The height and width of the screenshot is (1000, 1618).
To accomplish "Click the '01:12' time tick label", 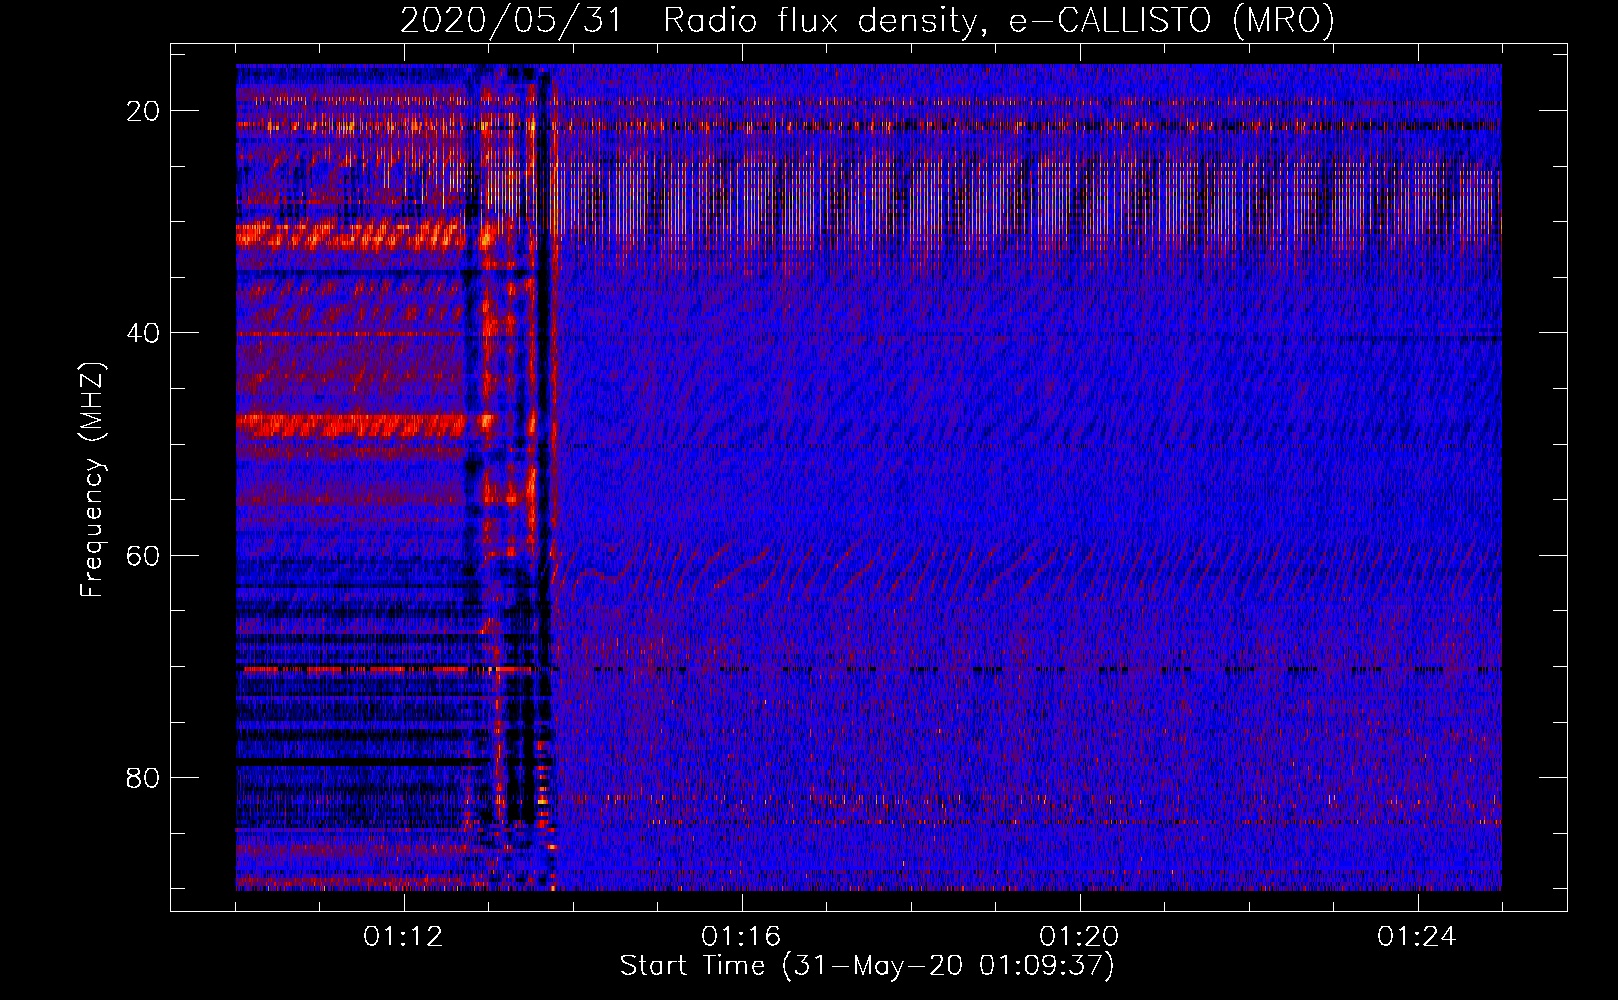I will coord(403,937).
